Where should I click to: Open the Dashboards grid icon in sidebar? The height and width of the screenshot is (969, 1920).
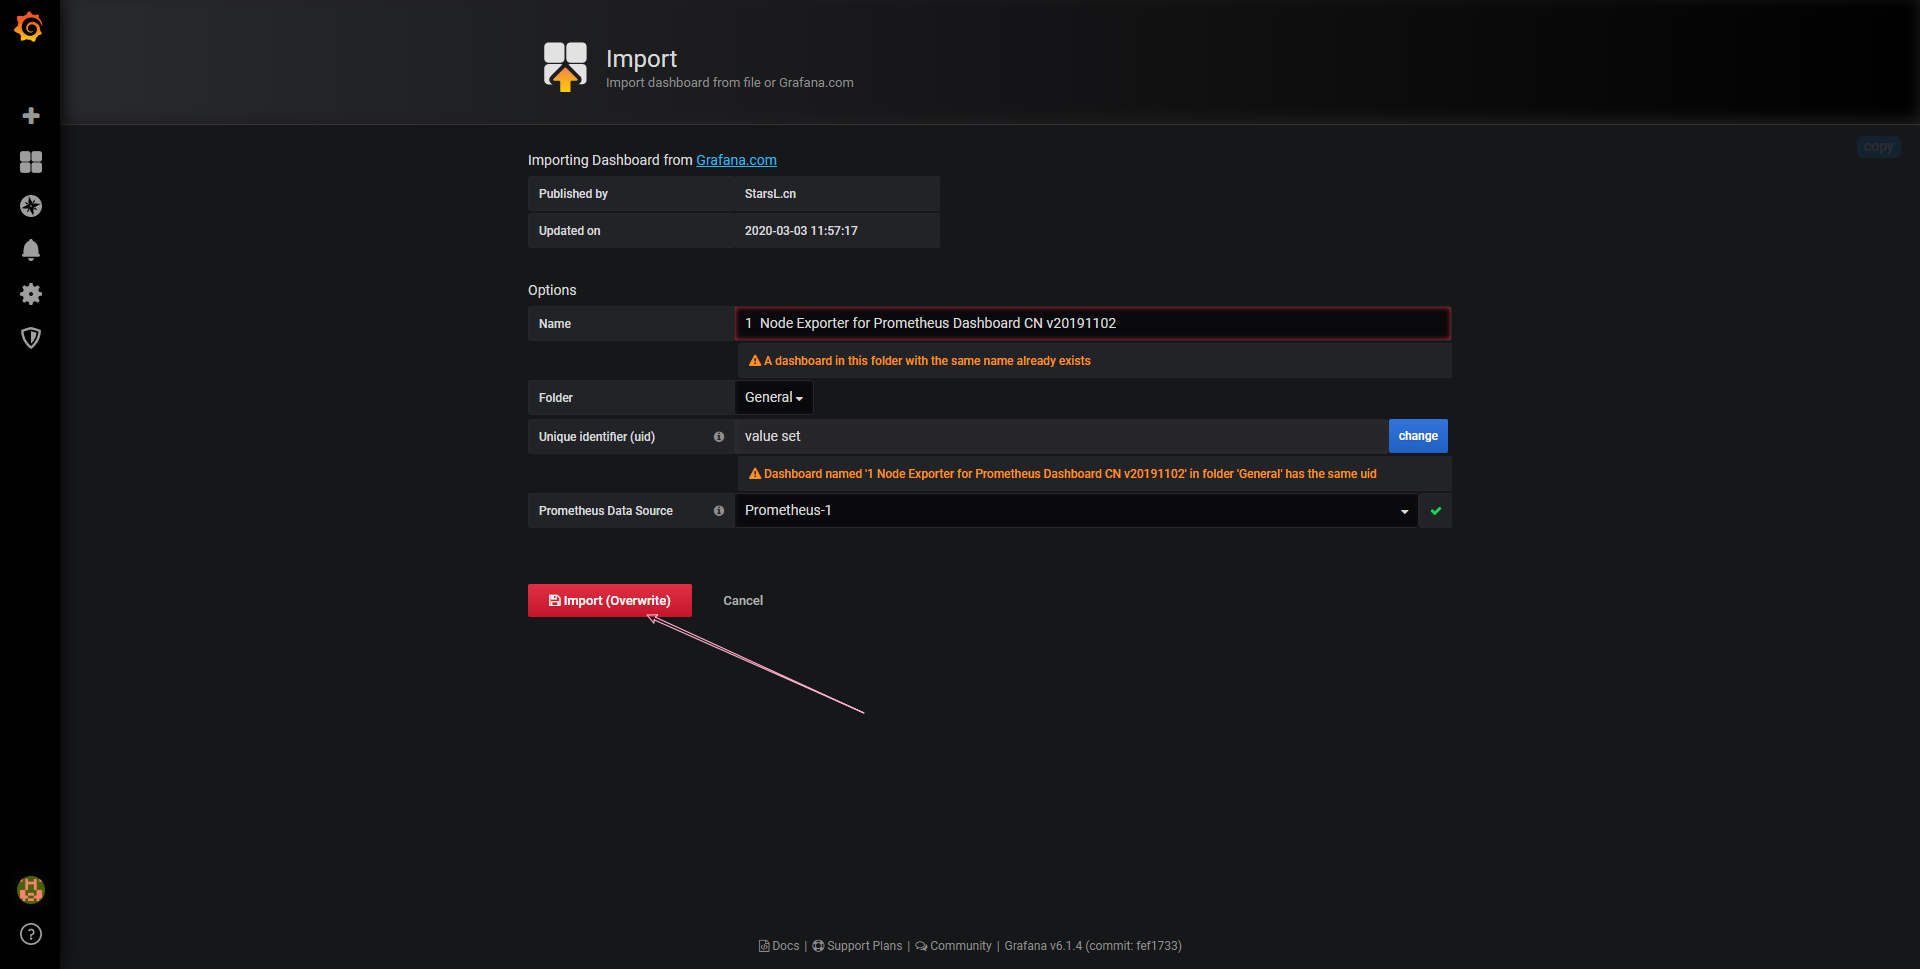click(x=31, y=162)
